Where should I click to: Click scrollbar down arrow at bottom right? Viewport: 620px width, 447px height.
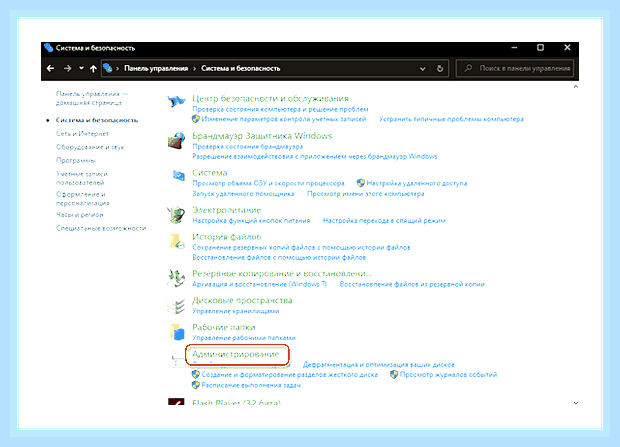pos(576,403)
